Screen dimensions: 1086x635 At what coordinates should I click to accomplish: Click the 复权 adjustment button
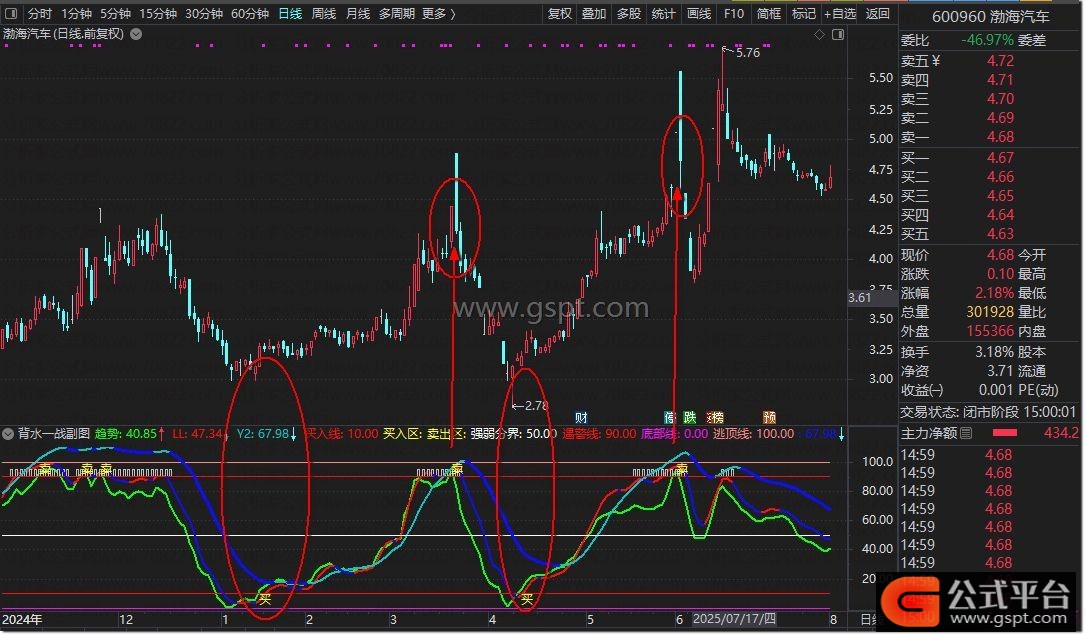560,13
